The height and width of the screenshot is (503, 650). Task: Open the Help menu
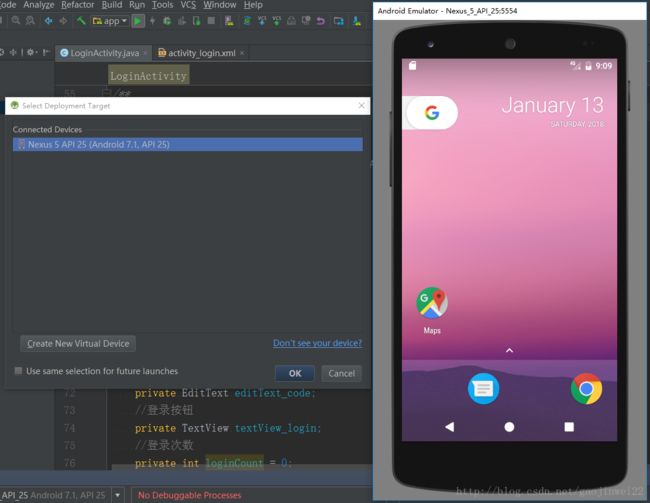coord(253,5)
